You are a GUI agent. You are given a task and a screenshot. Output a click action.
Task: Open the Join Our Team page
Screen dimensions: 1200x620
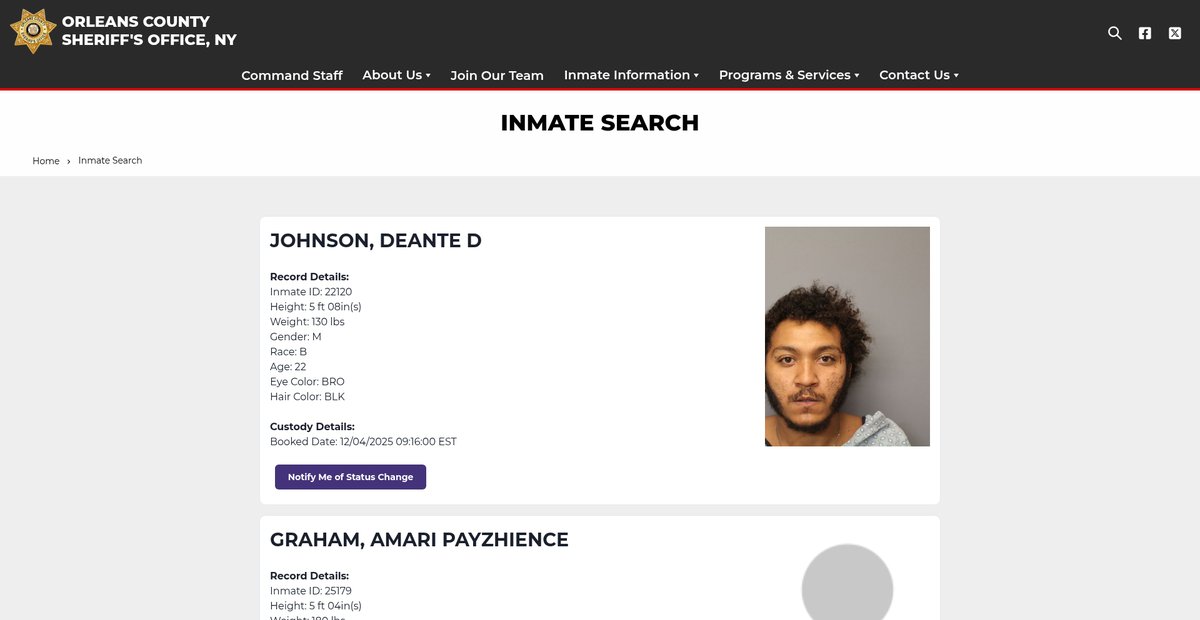pyautogui.click(x=497, y=75)
